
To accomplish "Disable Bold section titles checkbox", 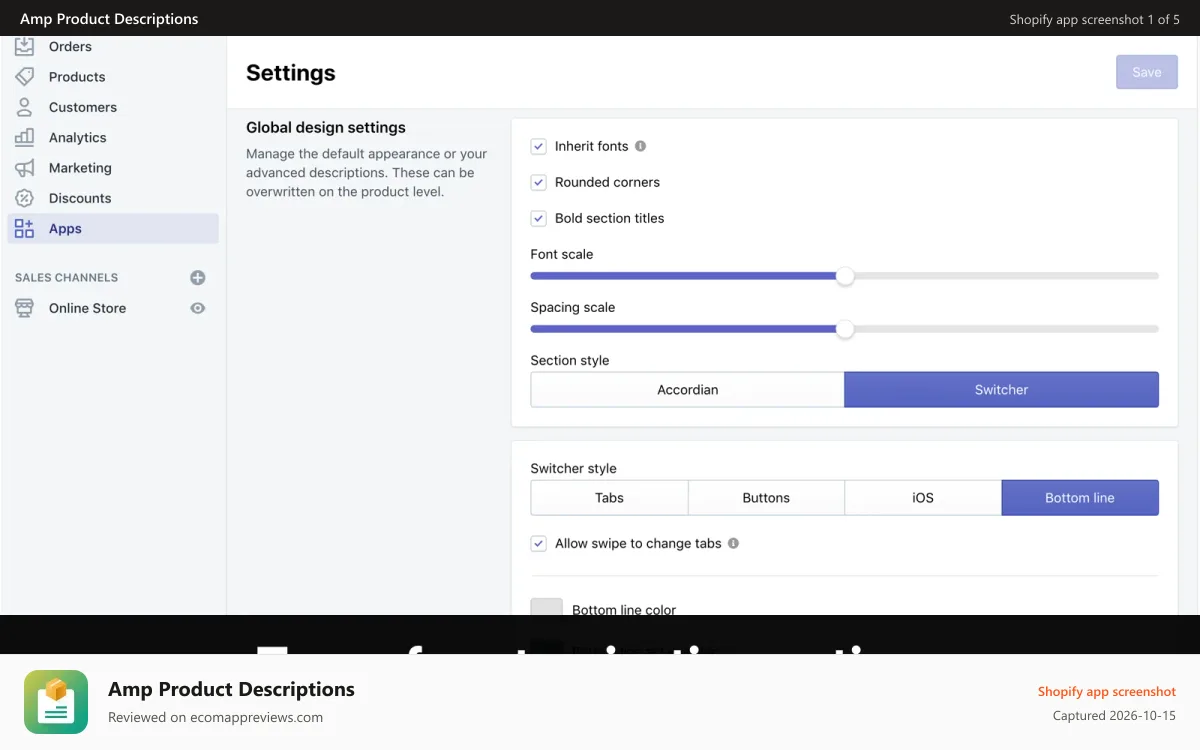I will [539, 218].
